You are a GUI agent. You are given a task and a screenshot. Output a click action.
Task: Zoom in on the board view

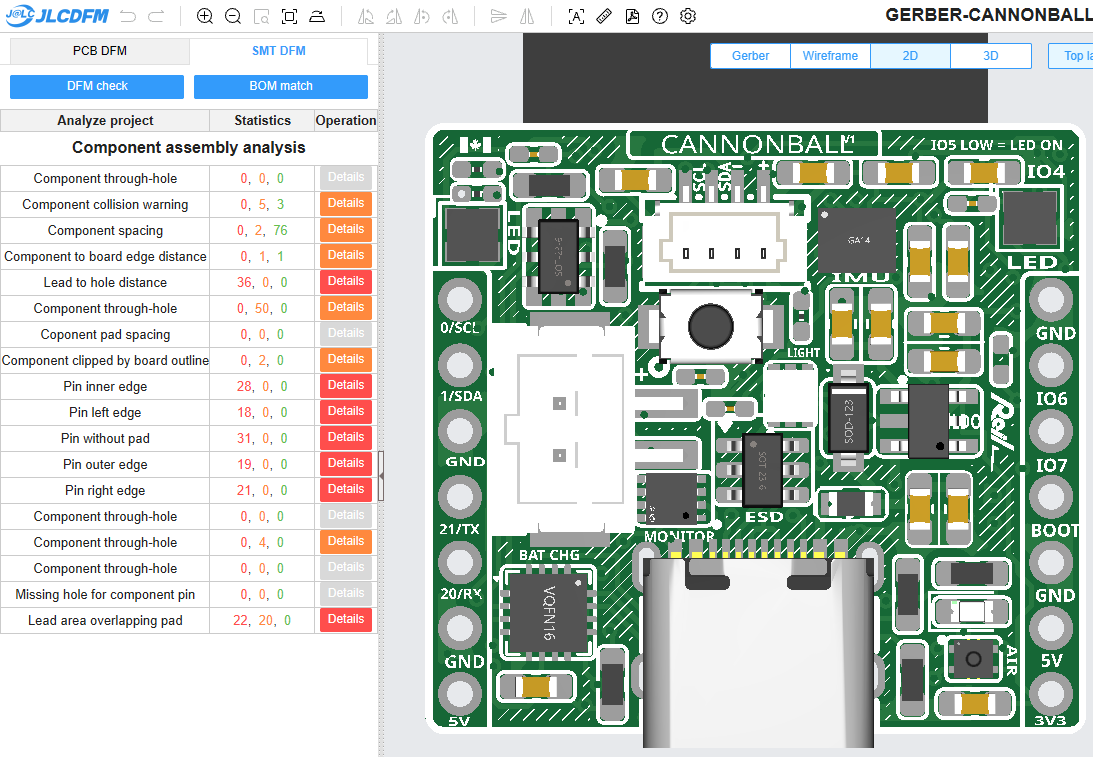coord(204,16)
